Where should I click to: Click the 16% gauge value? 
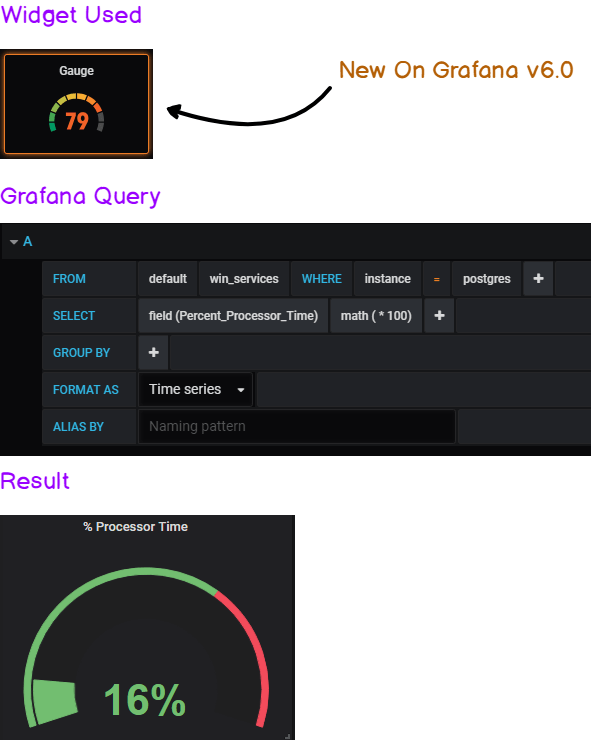coord(144,700)
